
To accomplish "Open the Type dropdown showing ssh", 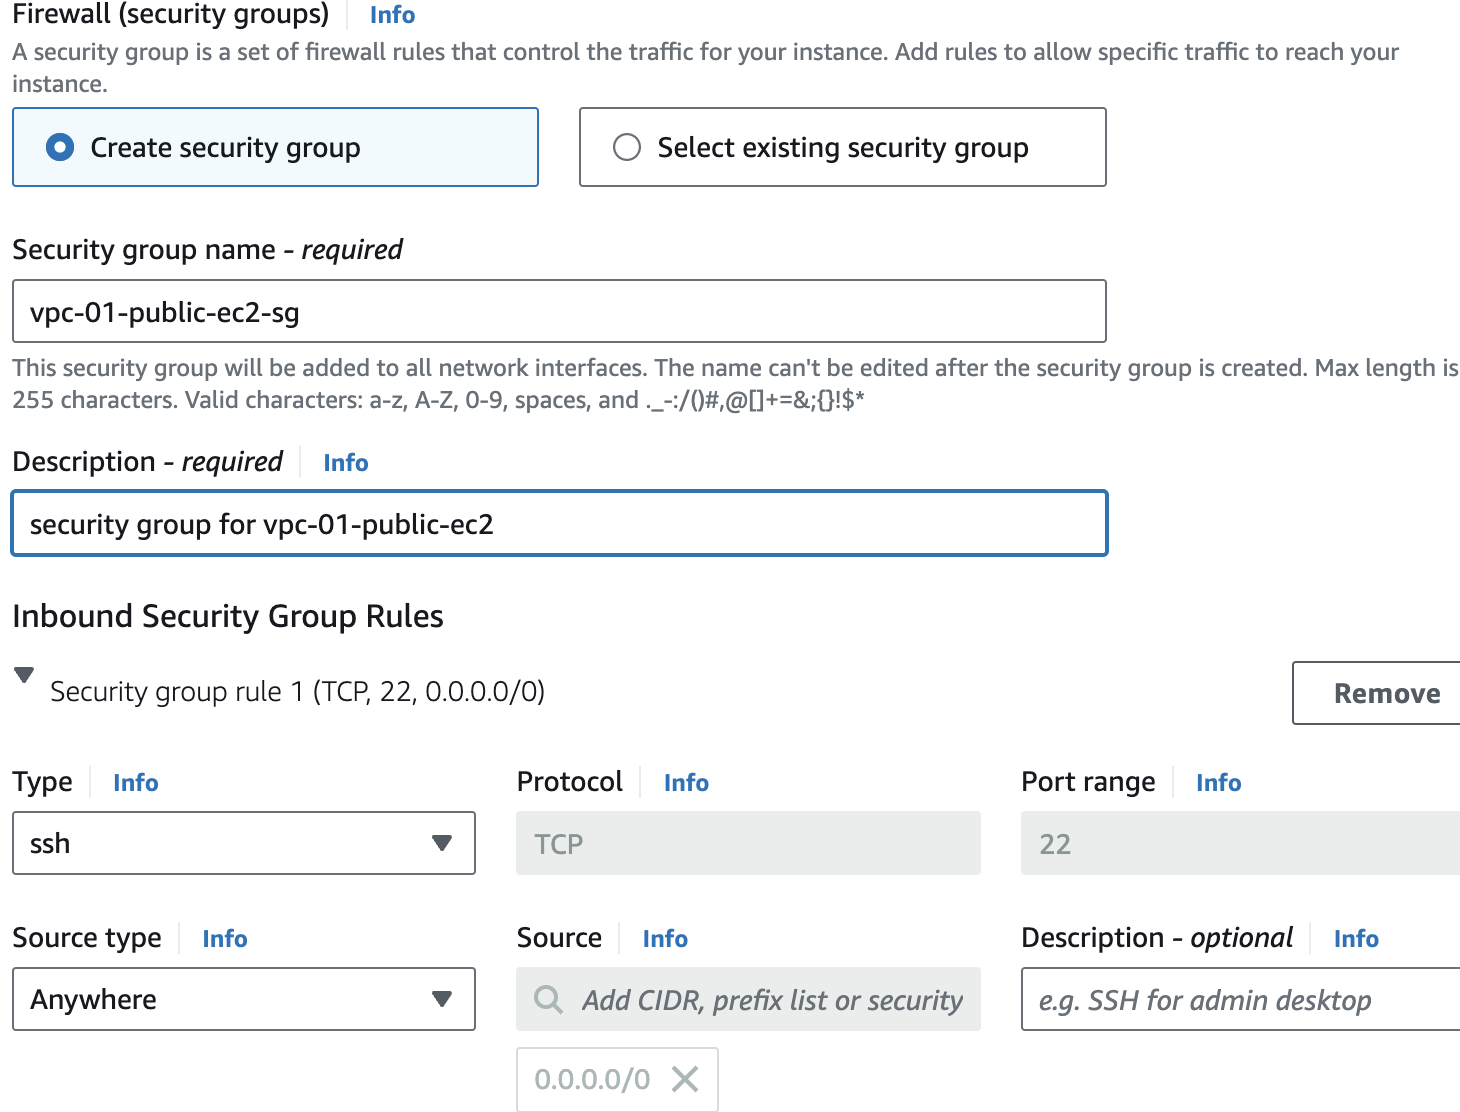I will (x=243, y=843).
